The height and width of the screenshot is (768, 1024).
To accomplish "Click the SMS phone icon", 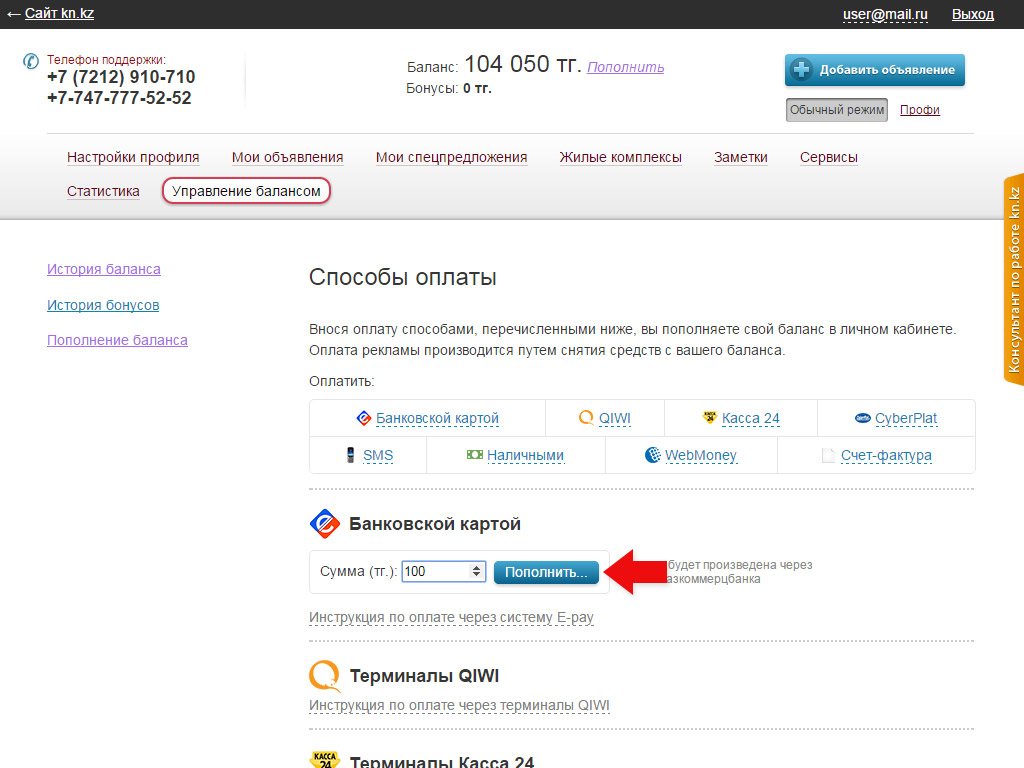I will point(350,455).
